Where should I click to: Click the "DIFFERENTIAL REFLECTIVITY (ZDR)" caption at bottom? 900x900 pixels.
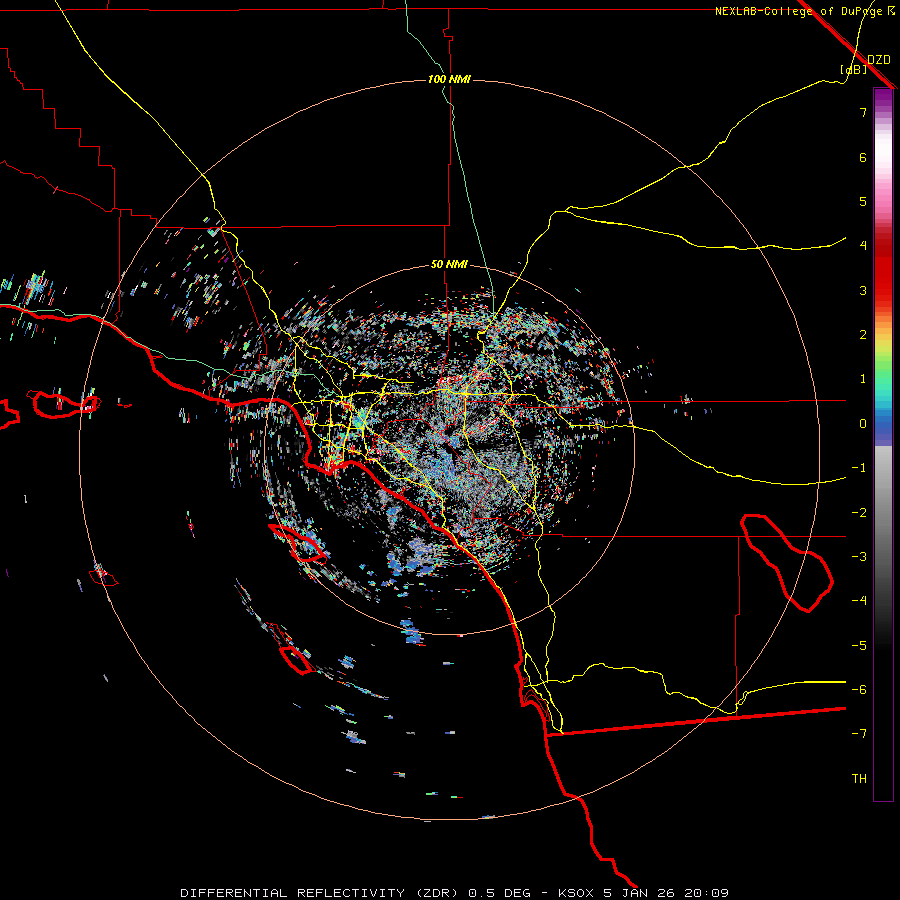(320, 893)
